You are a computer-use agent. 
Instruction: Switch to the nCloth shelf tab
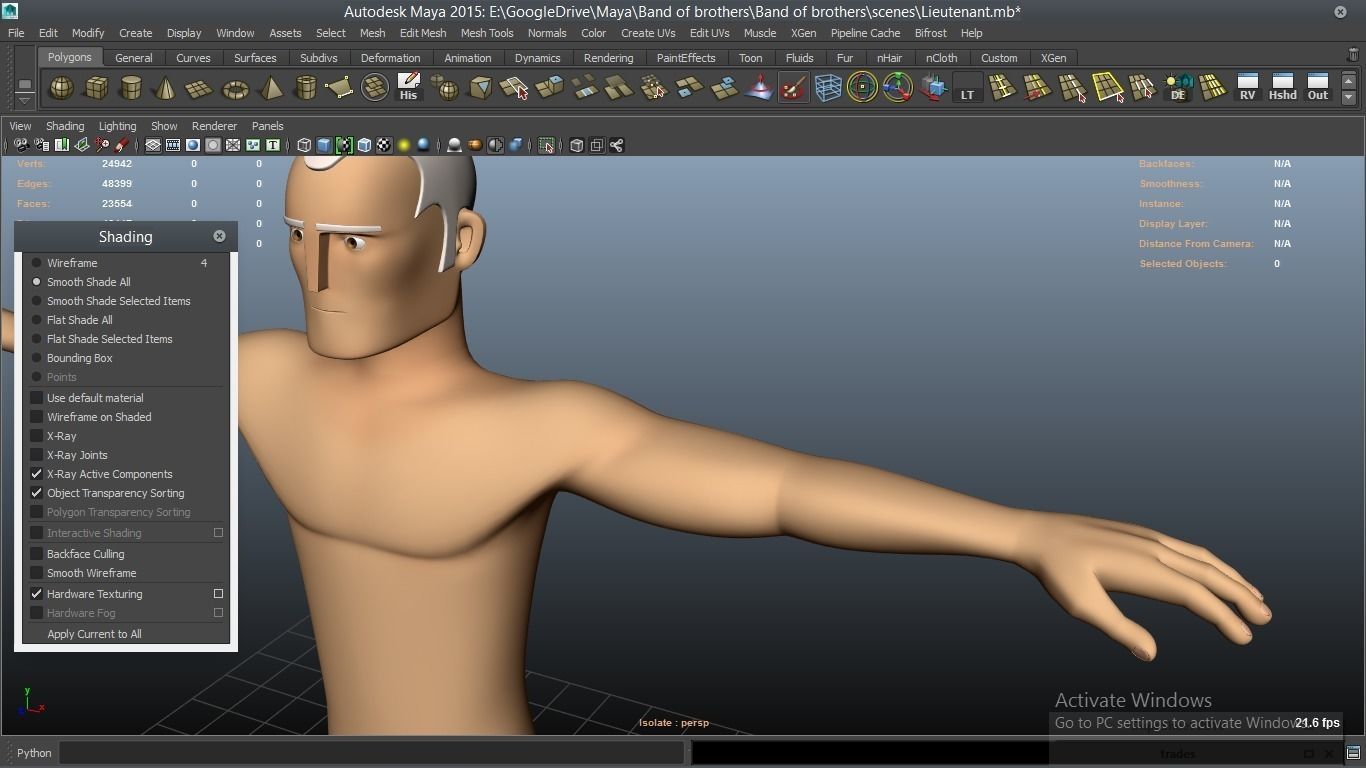click(x=941, y=58)
